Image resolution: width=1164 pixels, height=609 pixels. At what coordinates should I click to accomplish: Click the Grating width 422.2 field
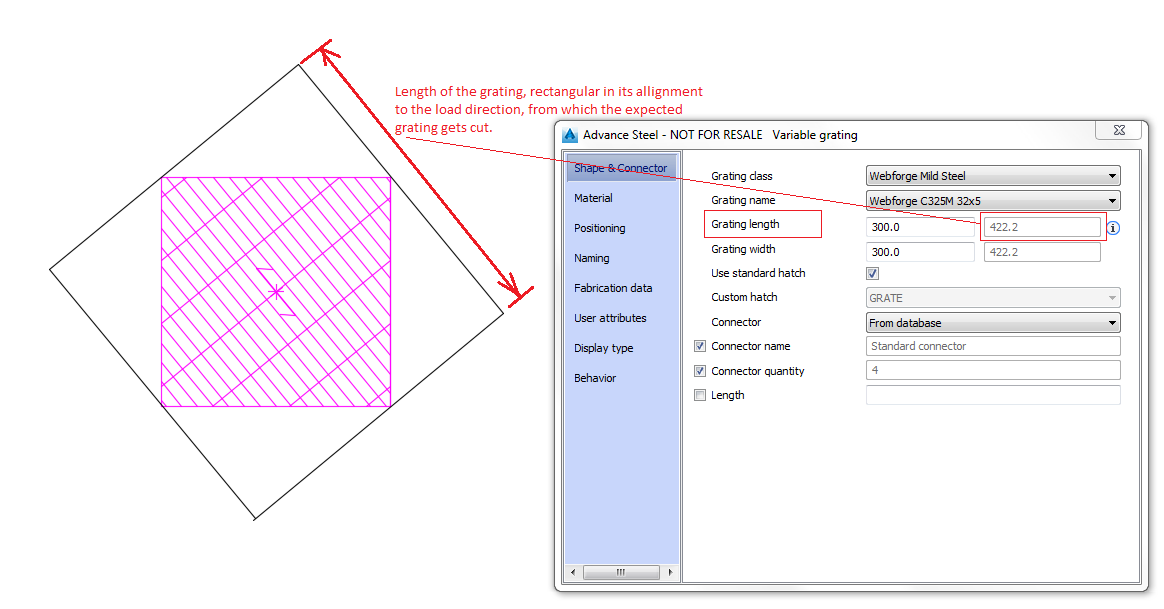(x=1042, y=252)
